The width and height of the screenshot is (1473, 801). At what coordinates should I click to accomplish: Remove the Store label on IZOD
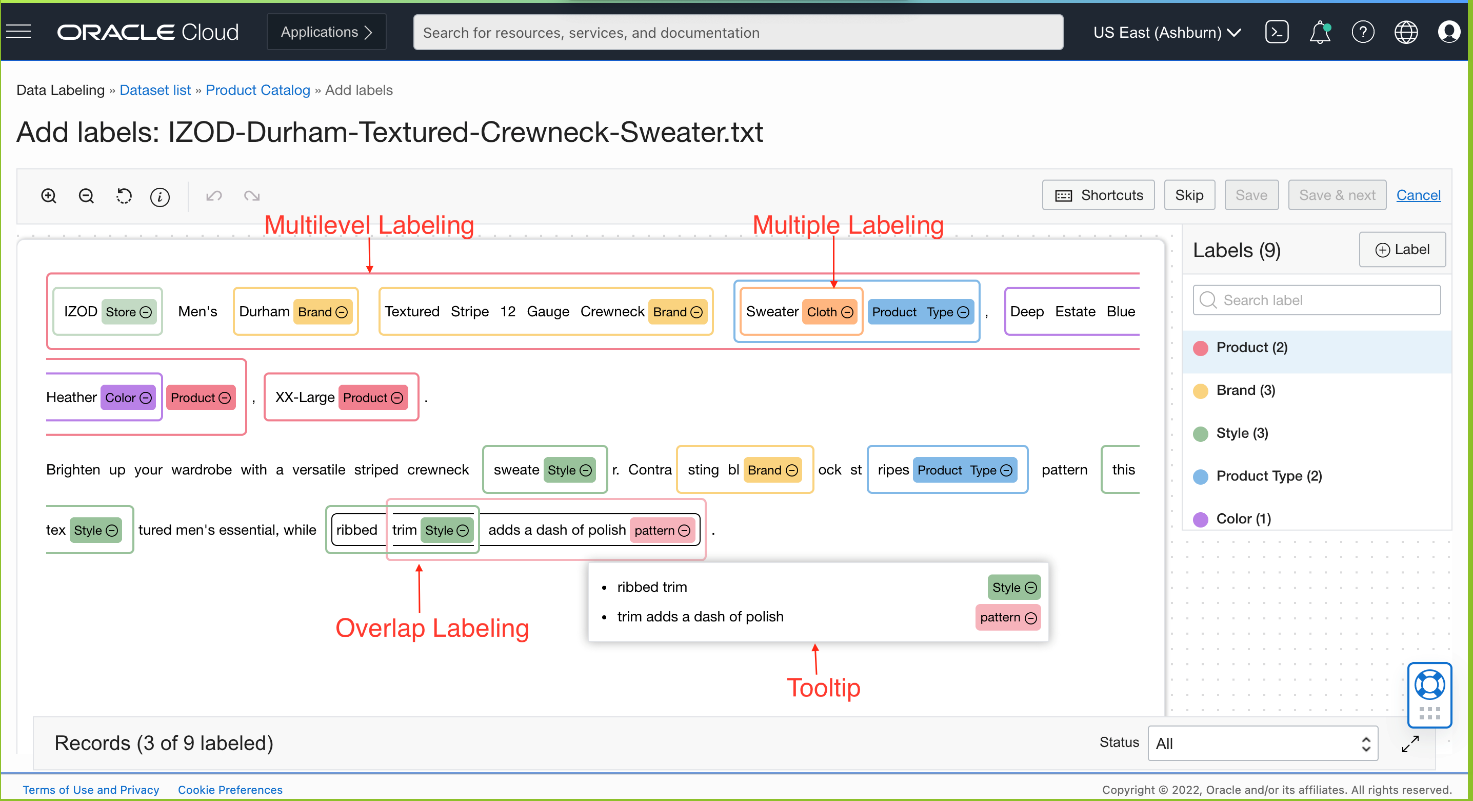(146, 312)
